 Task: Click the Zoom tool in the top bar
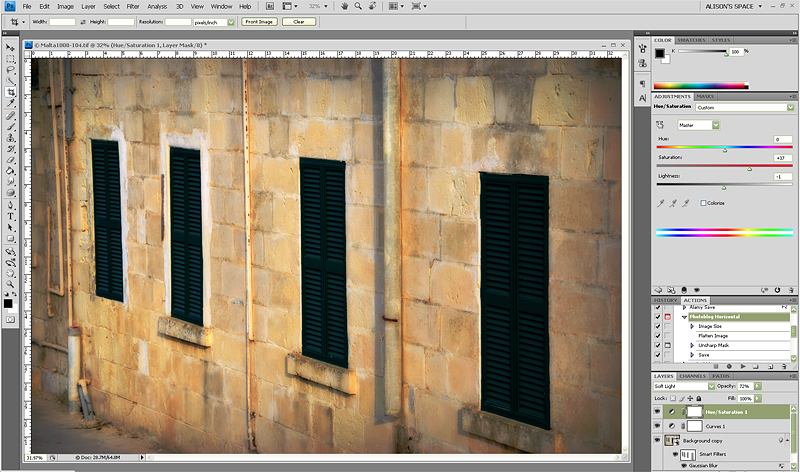pyautogui.click(x=358, y=6)
